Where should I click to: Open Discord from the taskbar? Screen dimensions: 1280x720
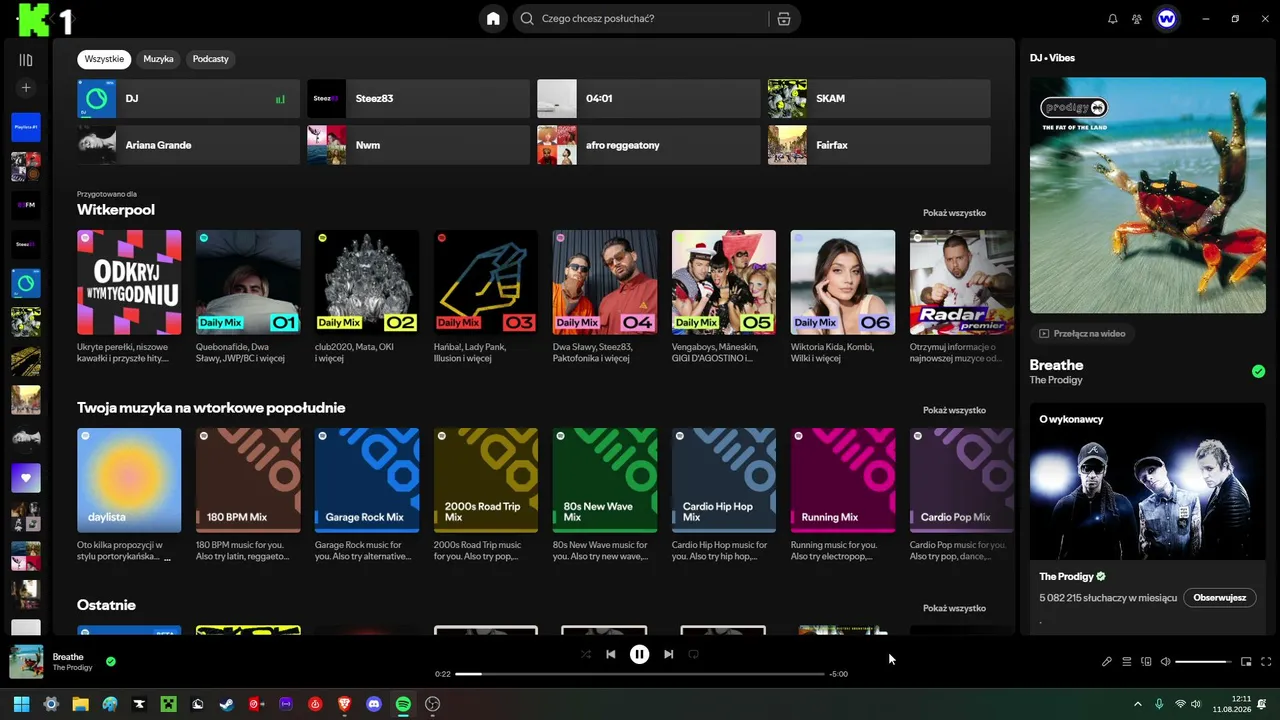374,704
